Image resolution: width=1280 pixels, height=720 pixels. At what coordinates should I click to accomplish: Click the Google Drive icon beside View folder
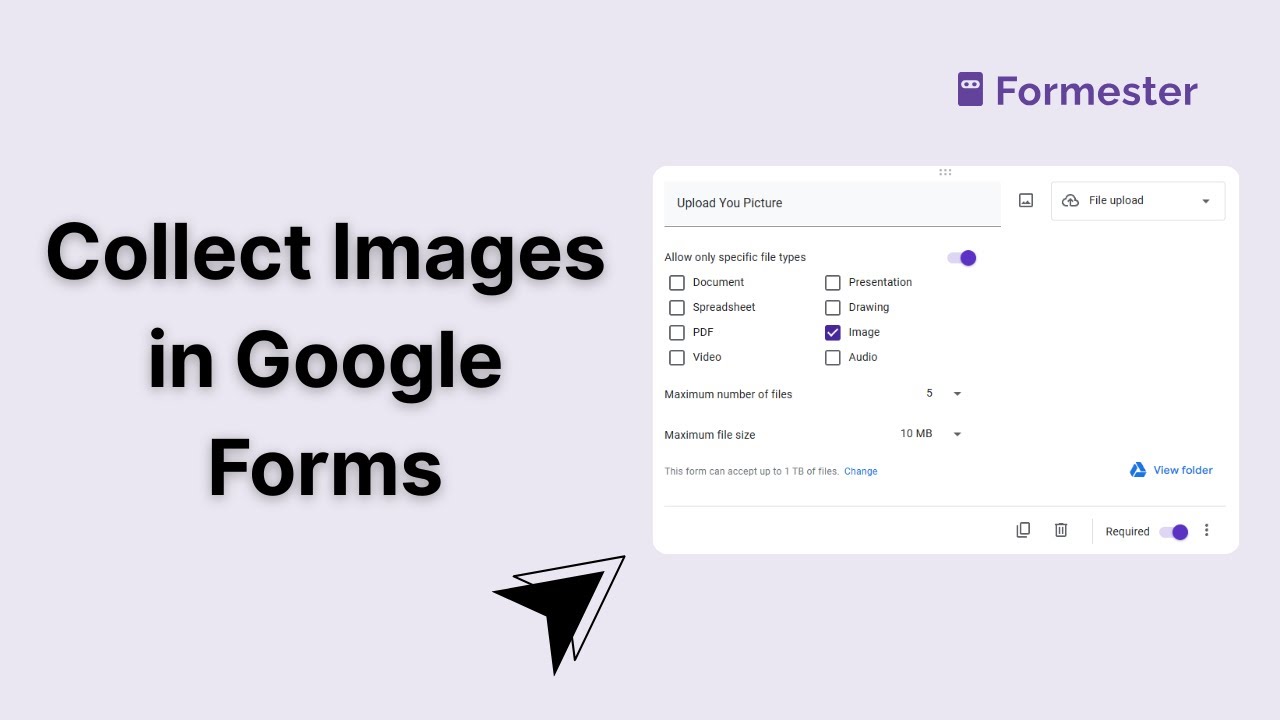coord(1138,470)
